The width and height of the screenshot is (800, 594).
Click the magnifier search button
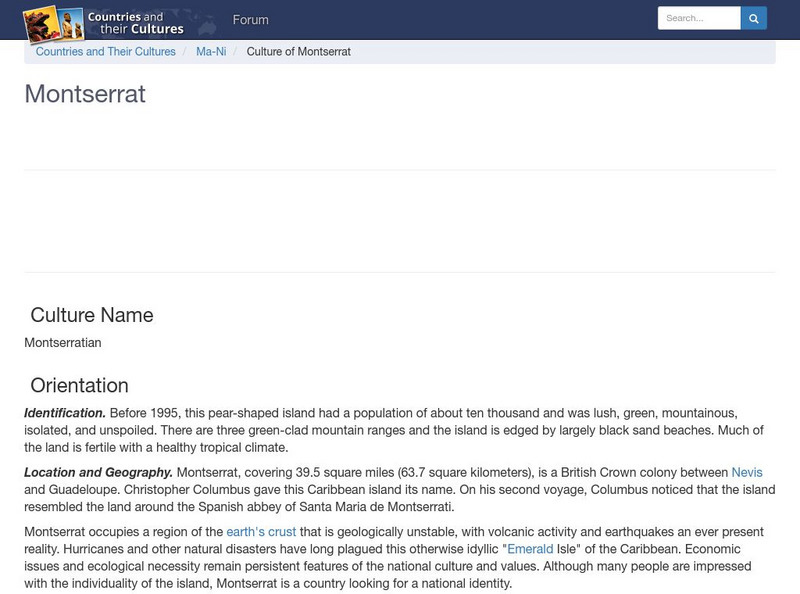(x=754, y=18)
